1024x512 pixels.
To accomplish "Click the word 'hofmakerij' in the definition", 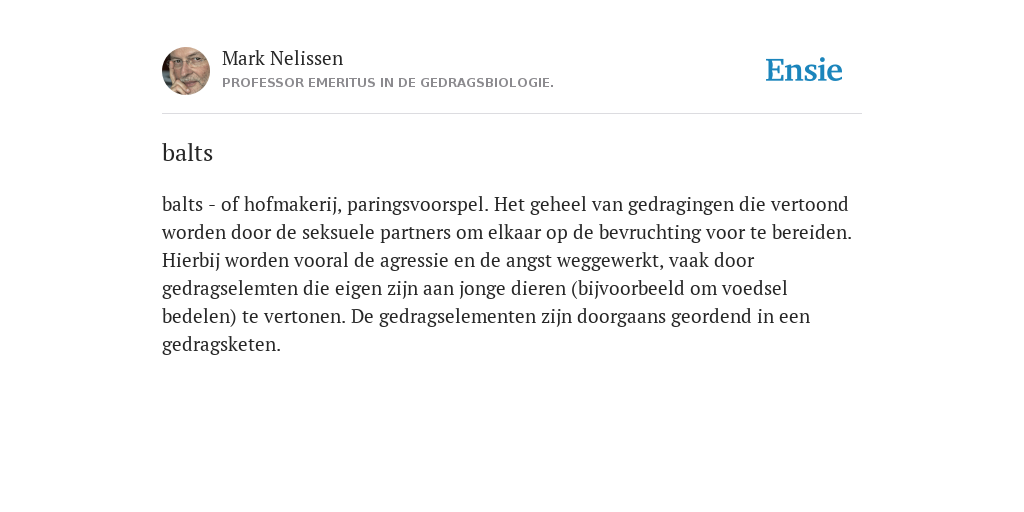I will (x=293, y=205).
